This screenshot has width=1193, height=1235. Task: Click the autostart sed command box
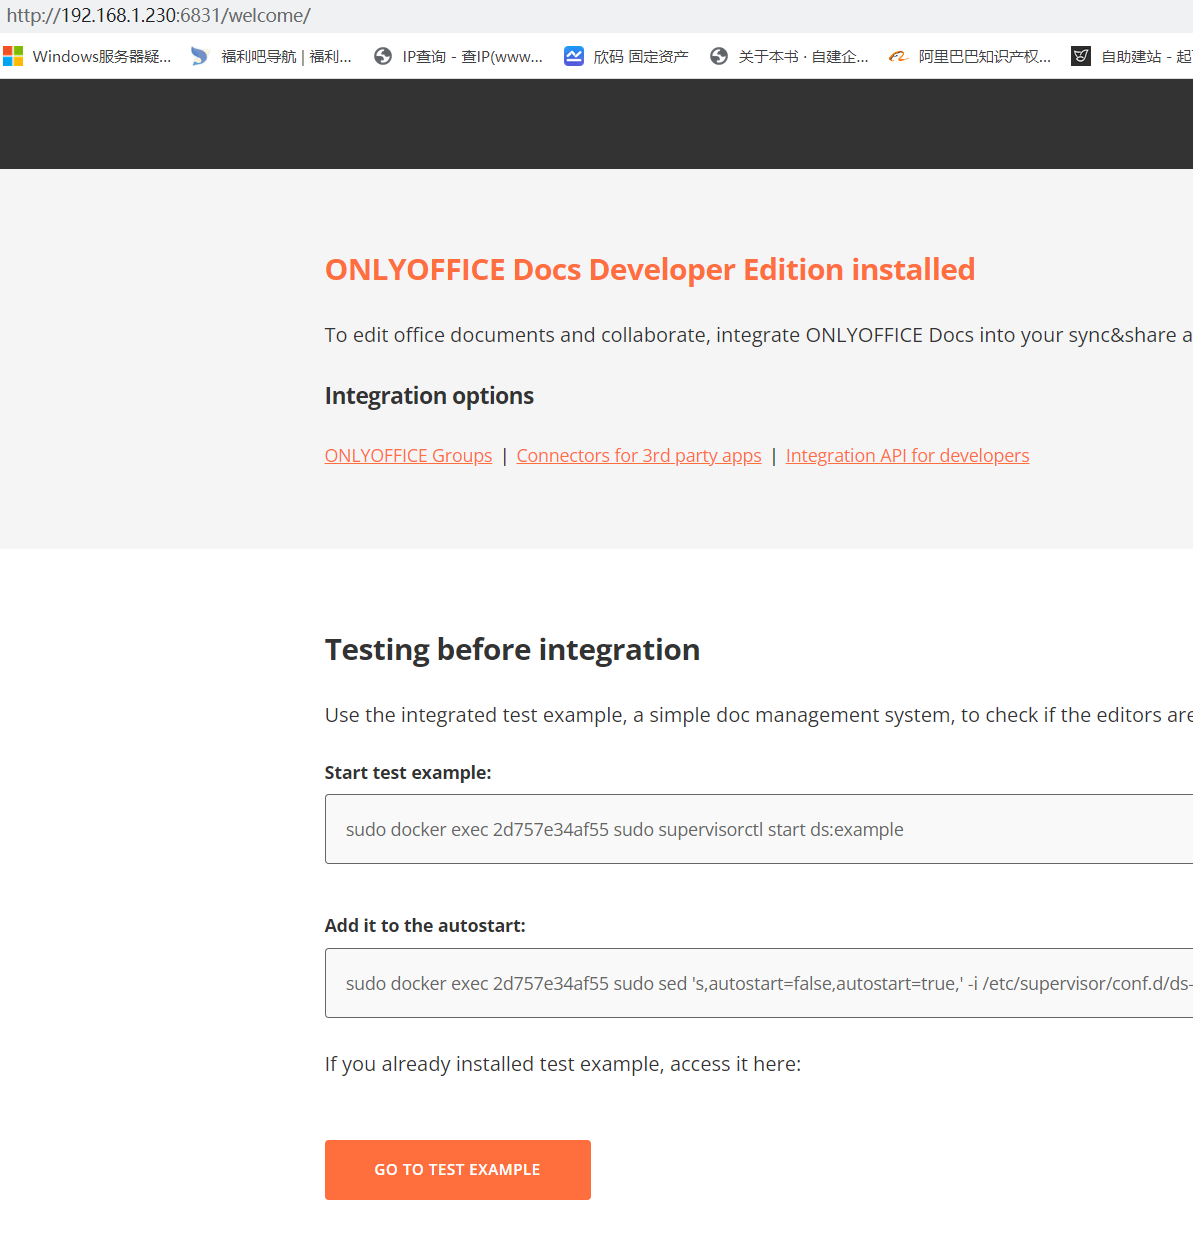759,983
